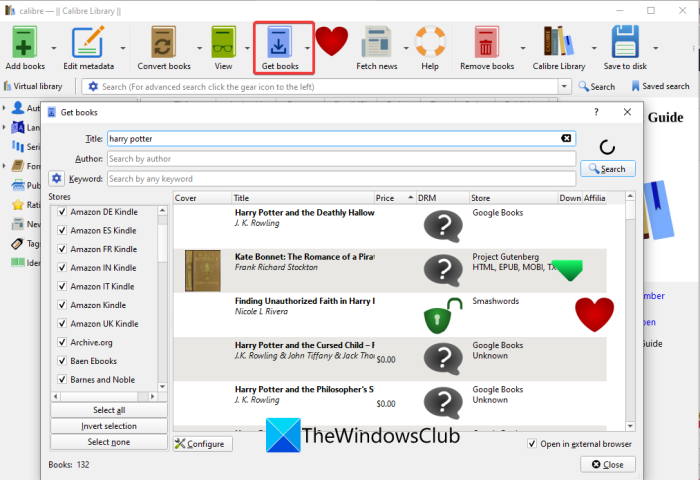
Task: Click the Help lifebuoy icon
Action: [430, 42]
